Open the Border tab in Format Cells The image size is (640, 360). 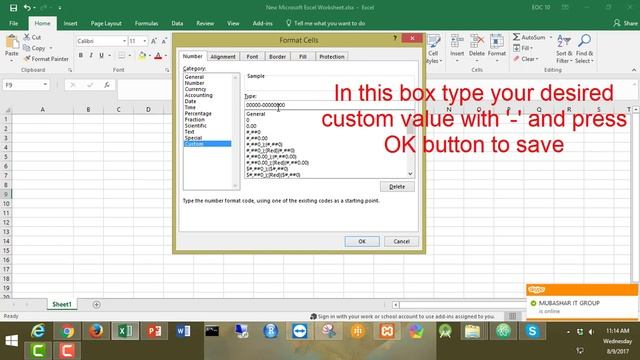[277, 56]
